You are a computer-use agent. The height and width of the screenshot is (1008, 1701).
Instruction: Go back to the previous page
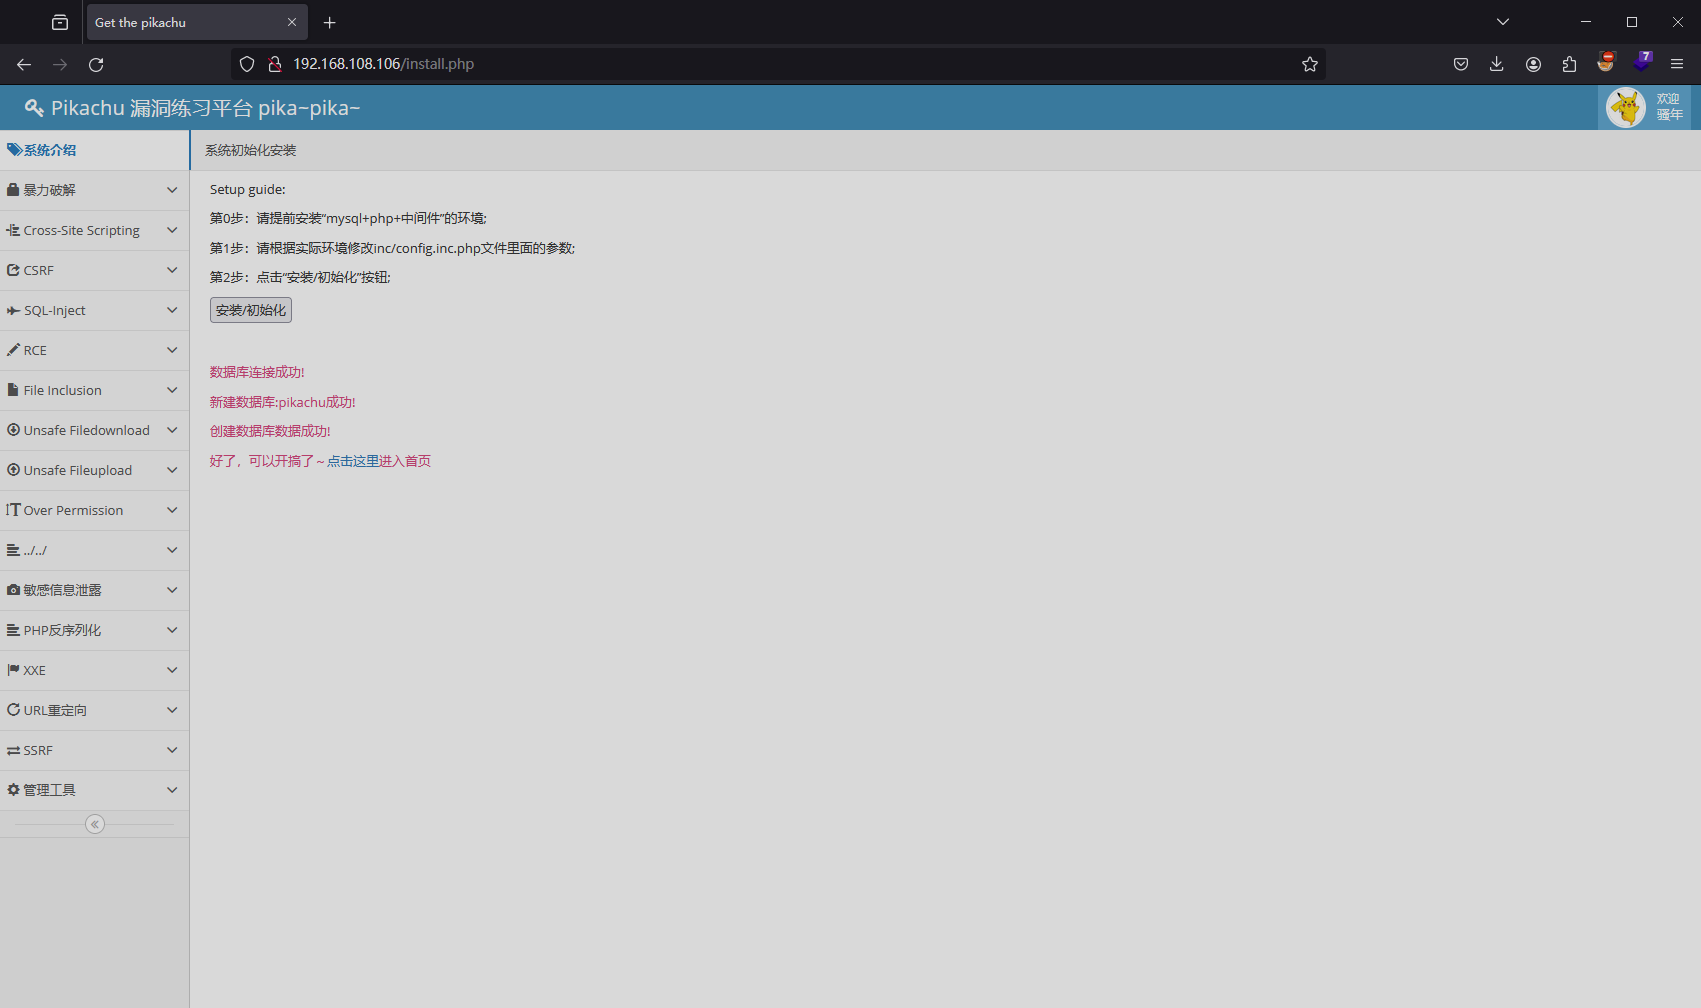(x=24, y=64)
